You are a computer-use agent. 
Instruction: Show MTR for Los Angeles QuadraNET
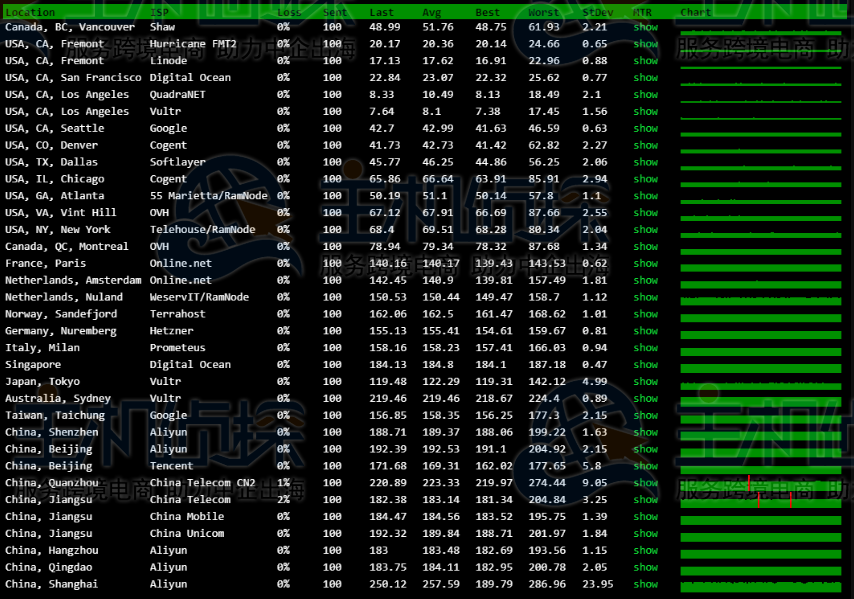[x=645, y=95]
